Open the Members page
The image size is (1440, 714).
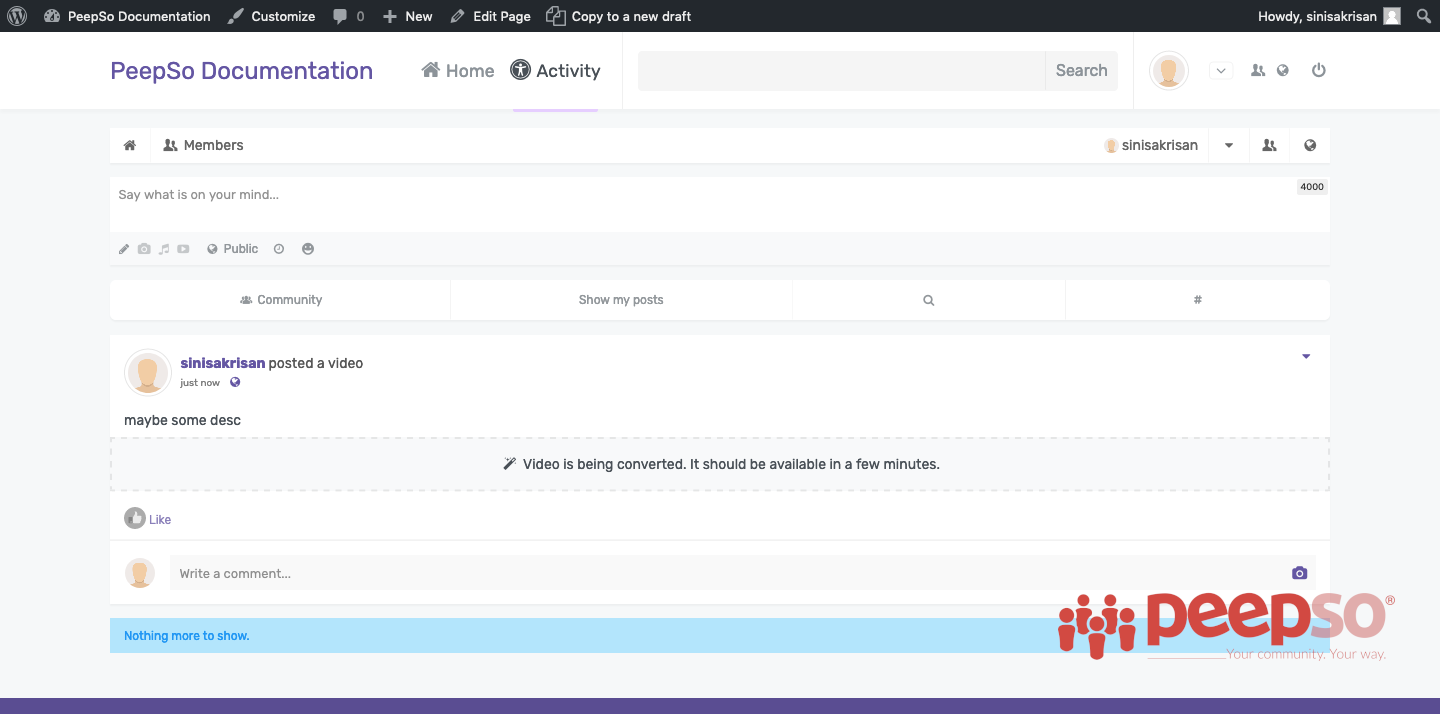tap(203, 145)
